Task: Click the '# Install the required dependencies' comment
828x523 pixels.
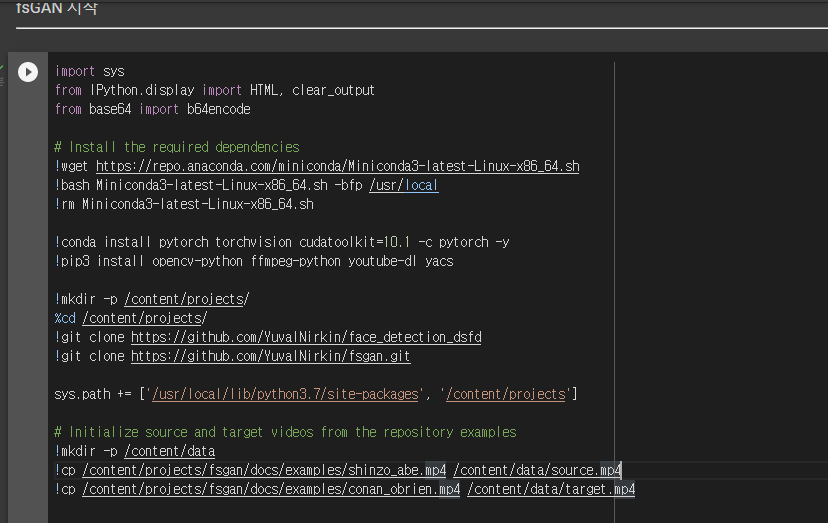Action: 177,147
